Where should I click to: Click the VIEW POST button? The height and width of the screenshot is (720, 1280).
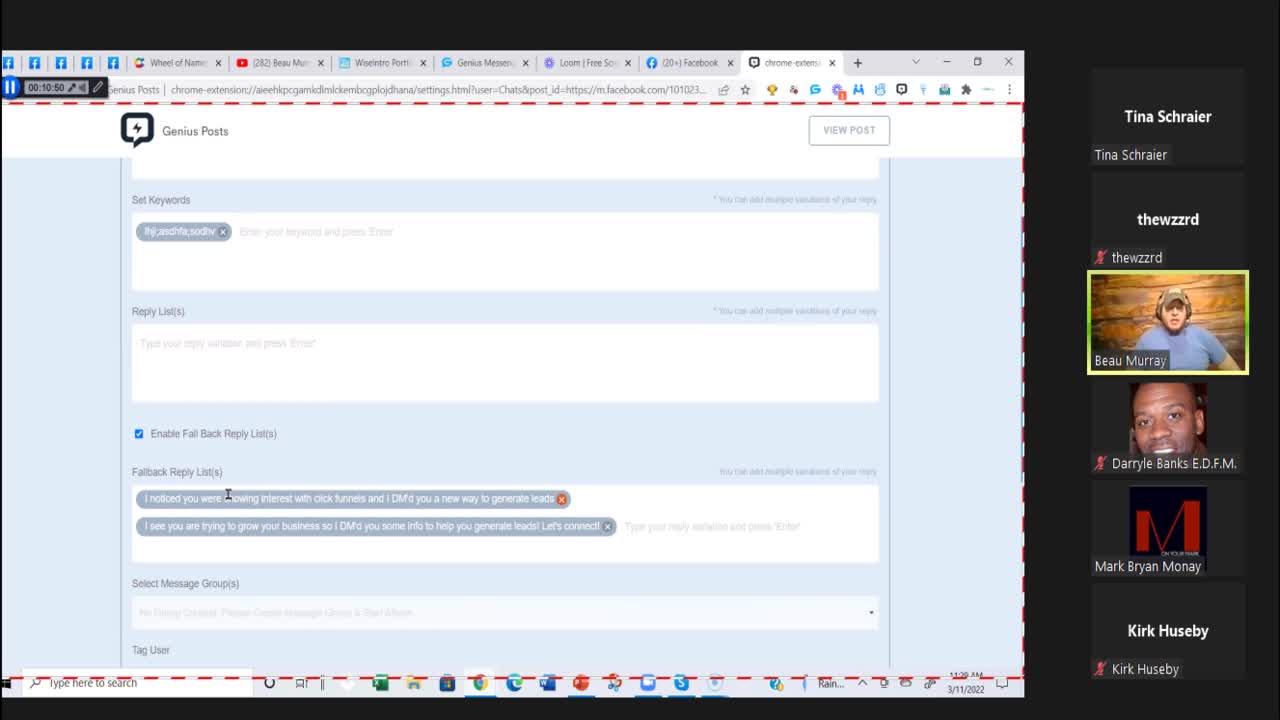[849, 130]
